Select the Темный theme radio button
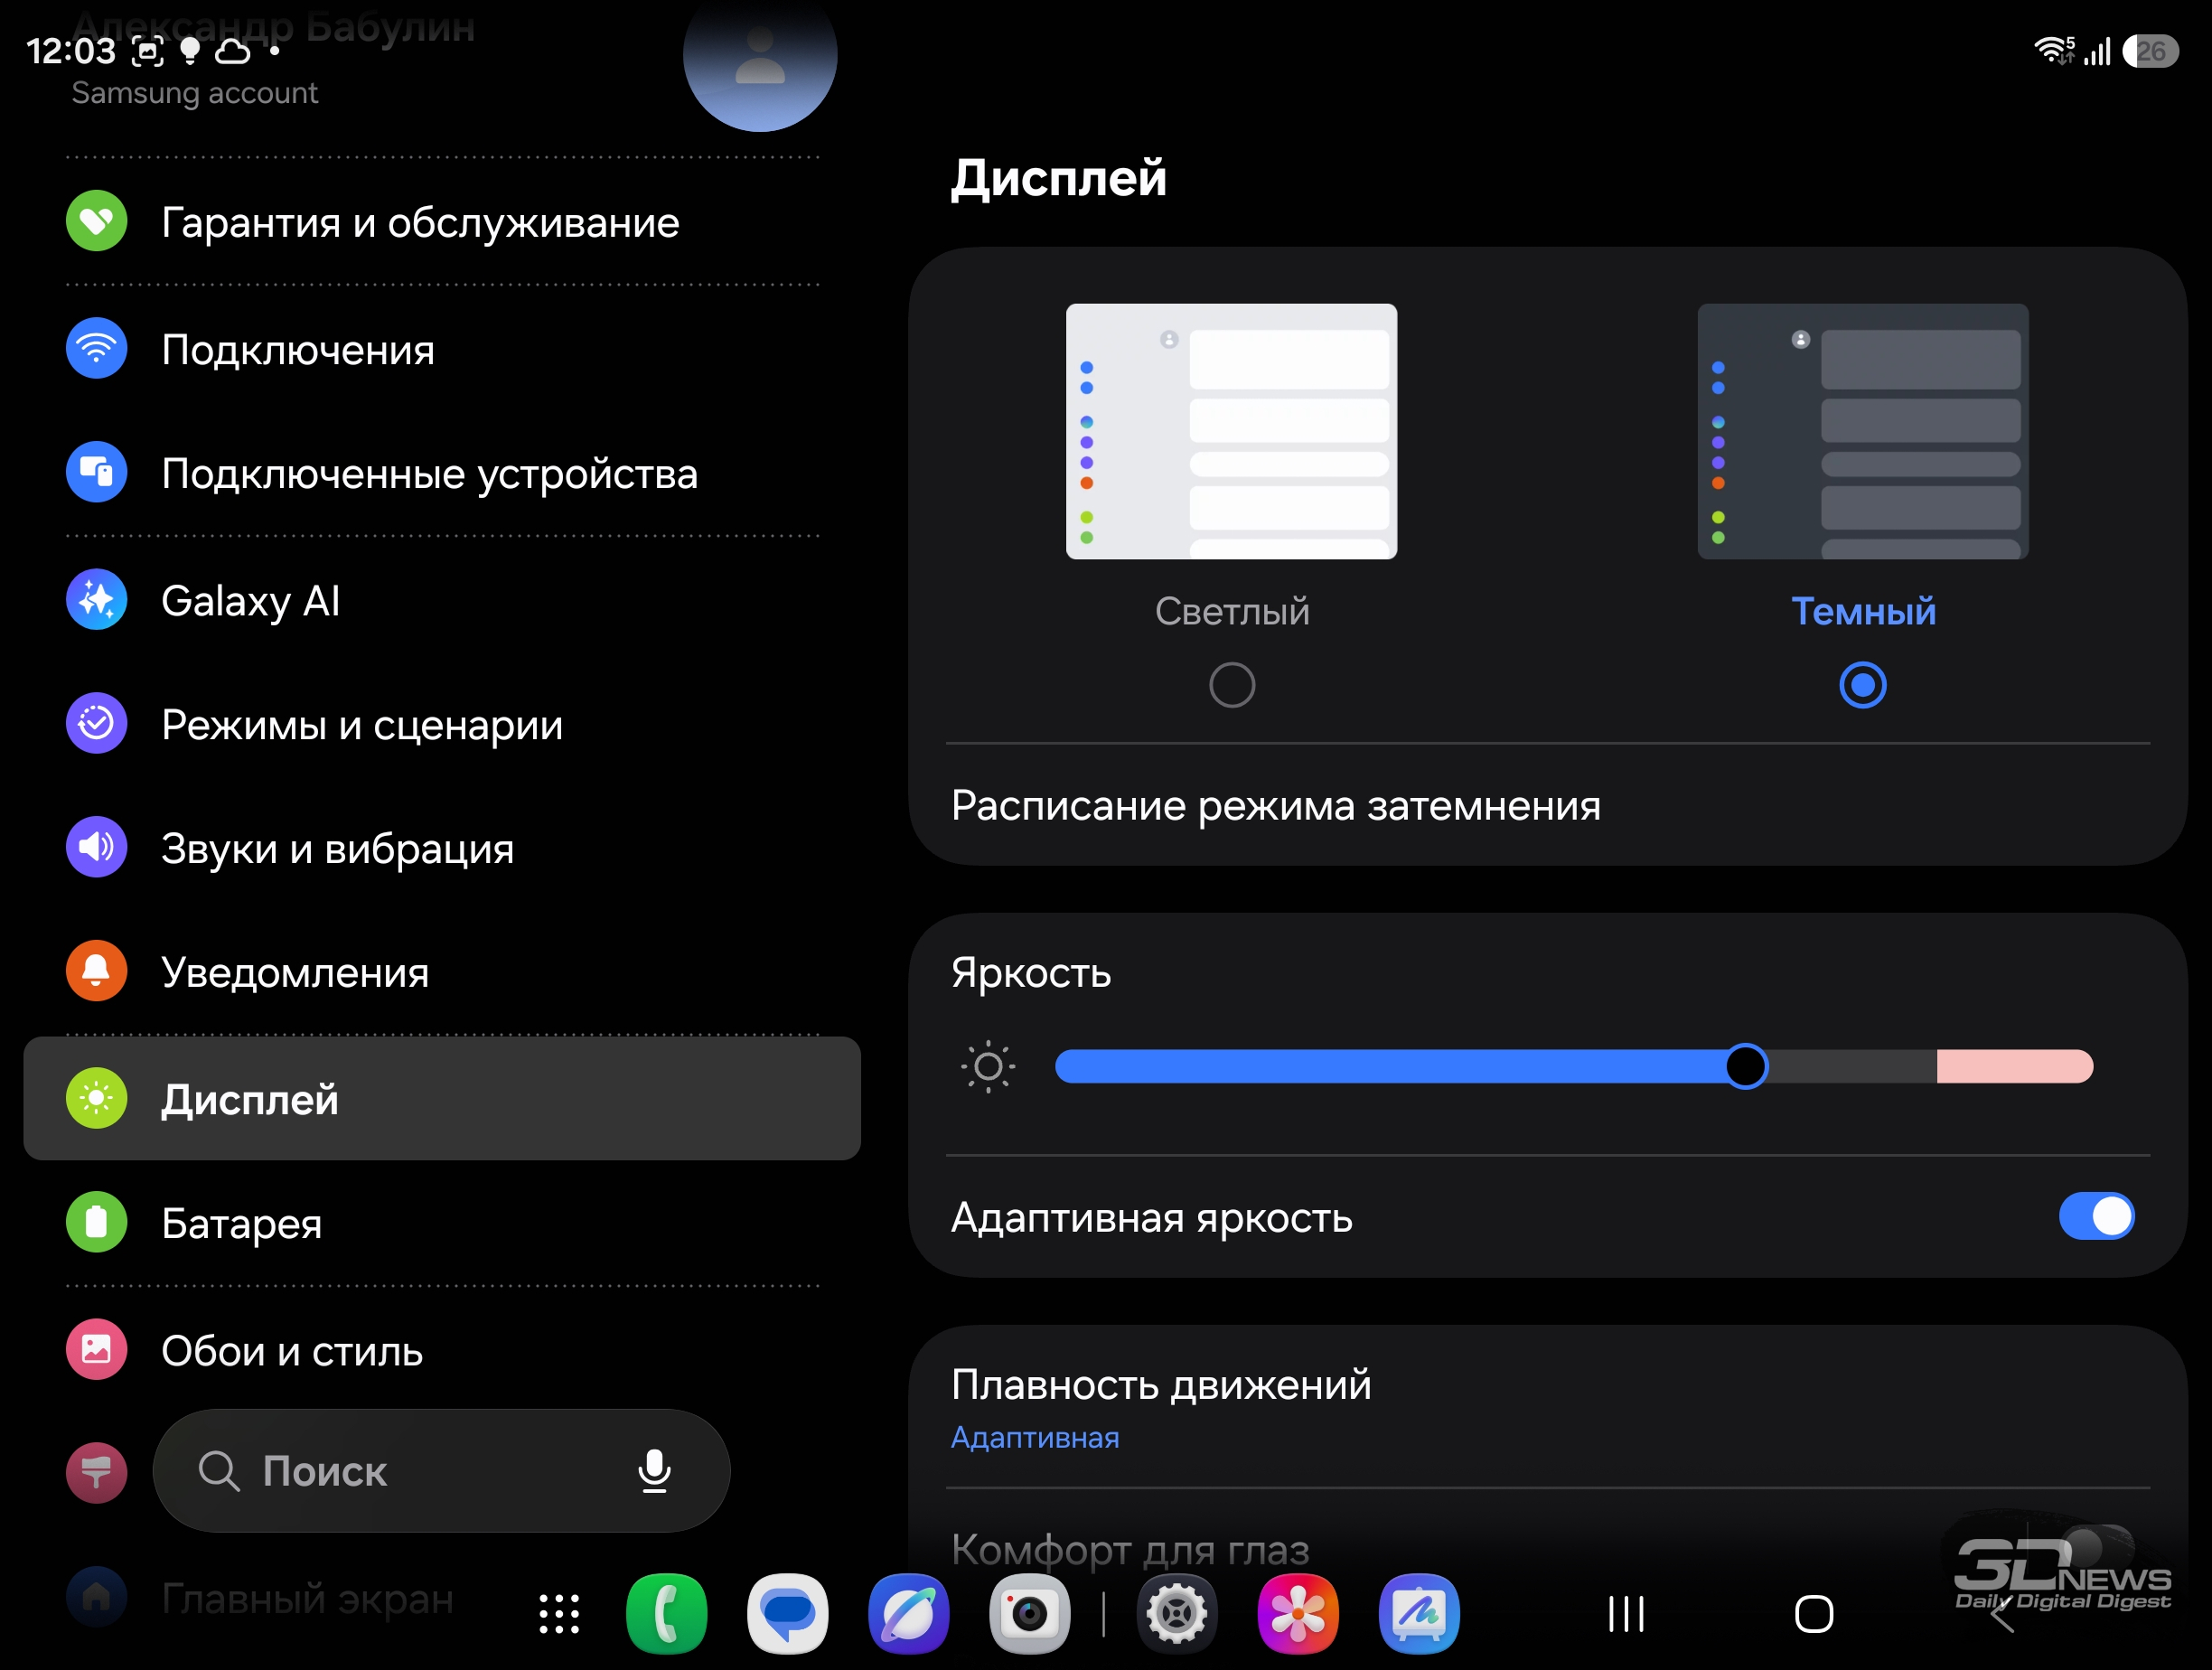The image size is (2212, 1670). pyautogui.click(x=1863, y=685)
